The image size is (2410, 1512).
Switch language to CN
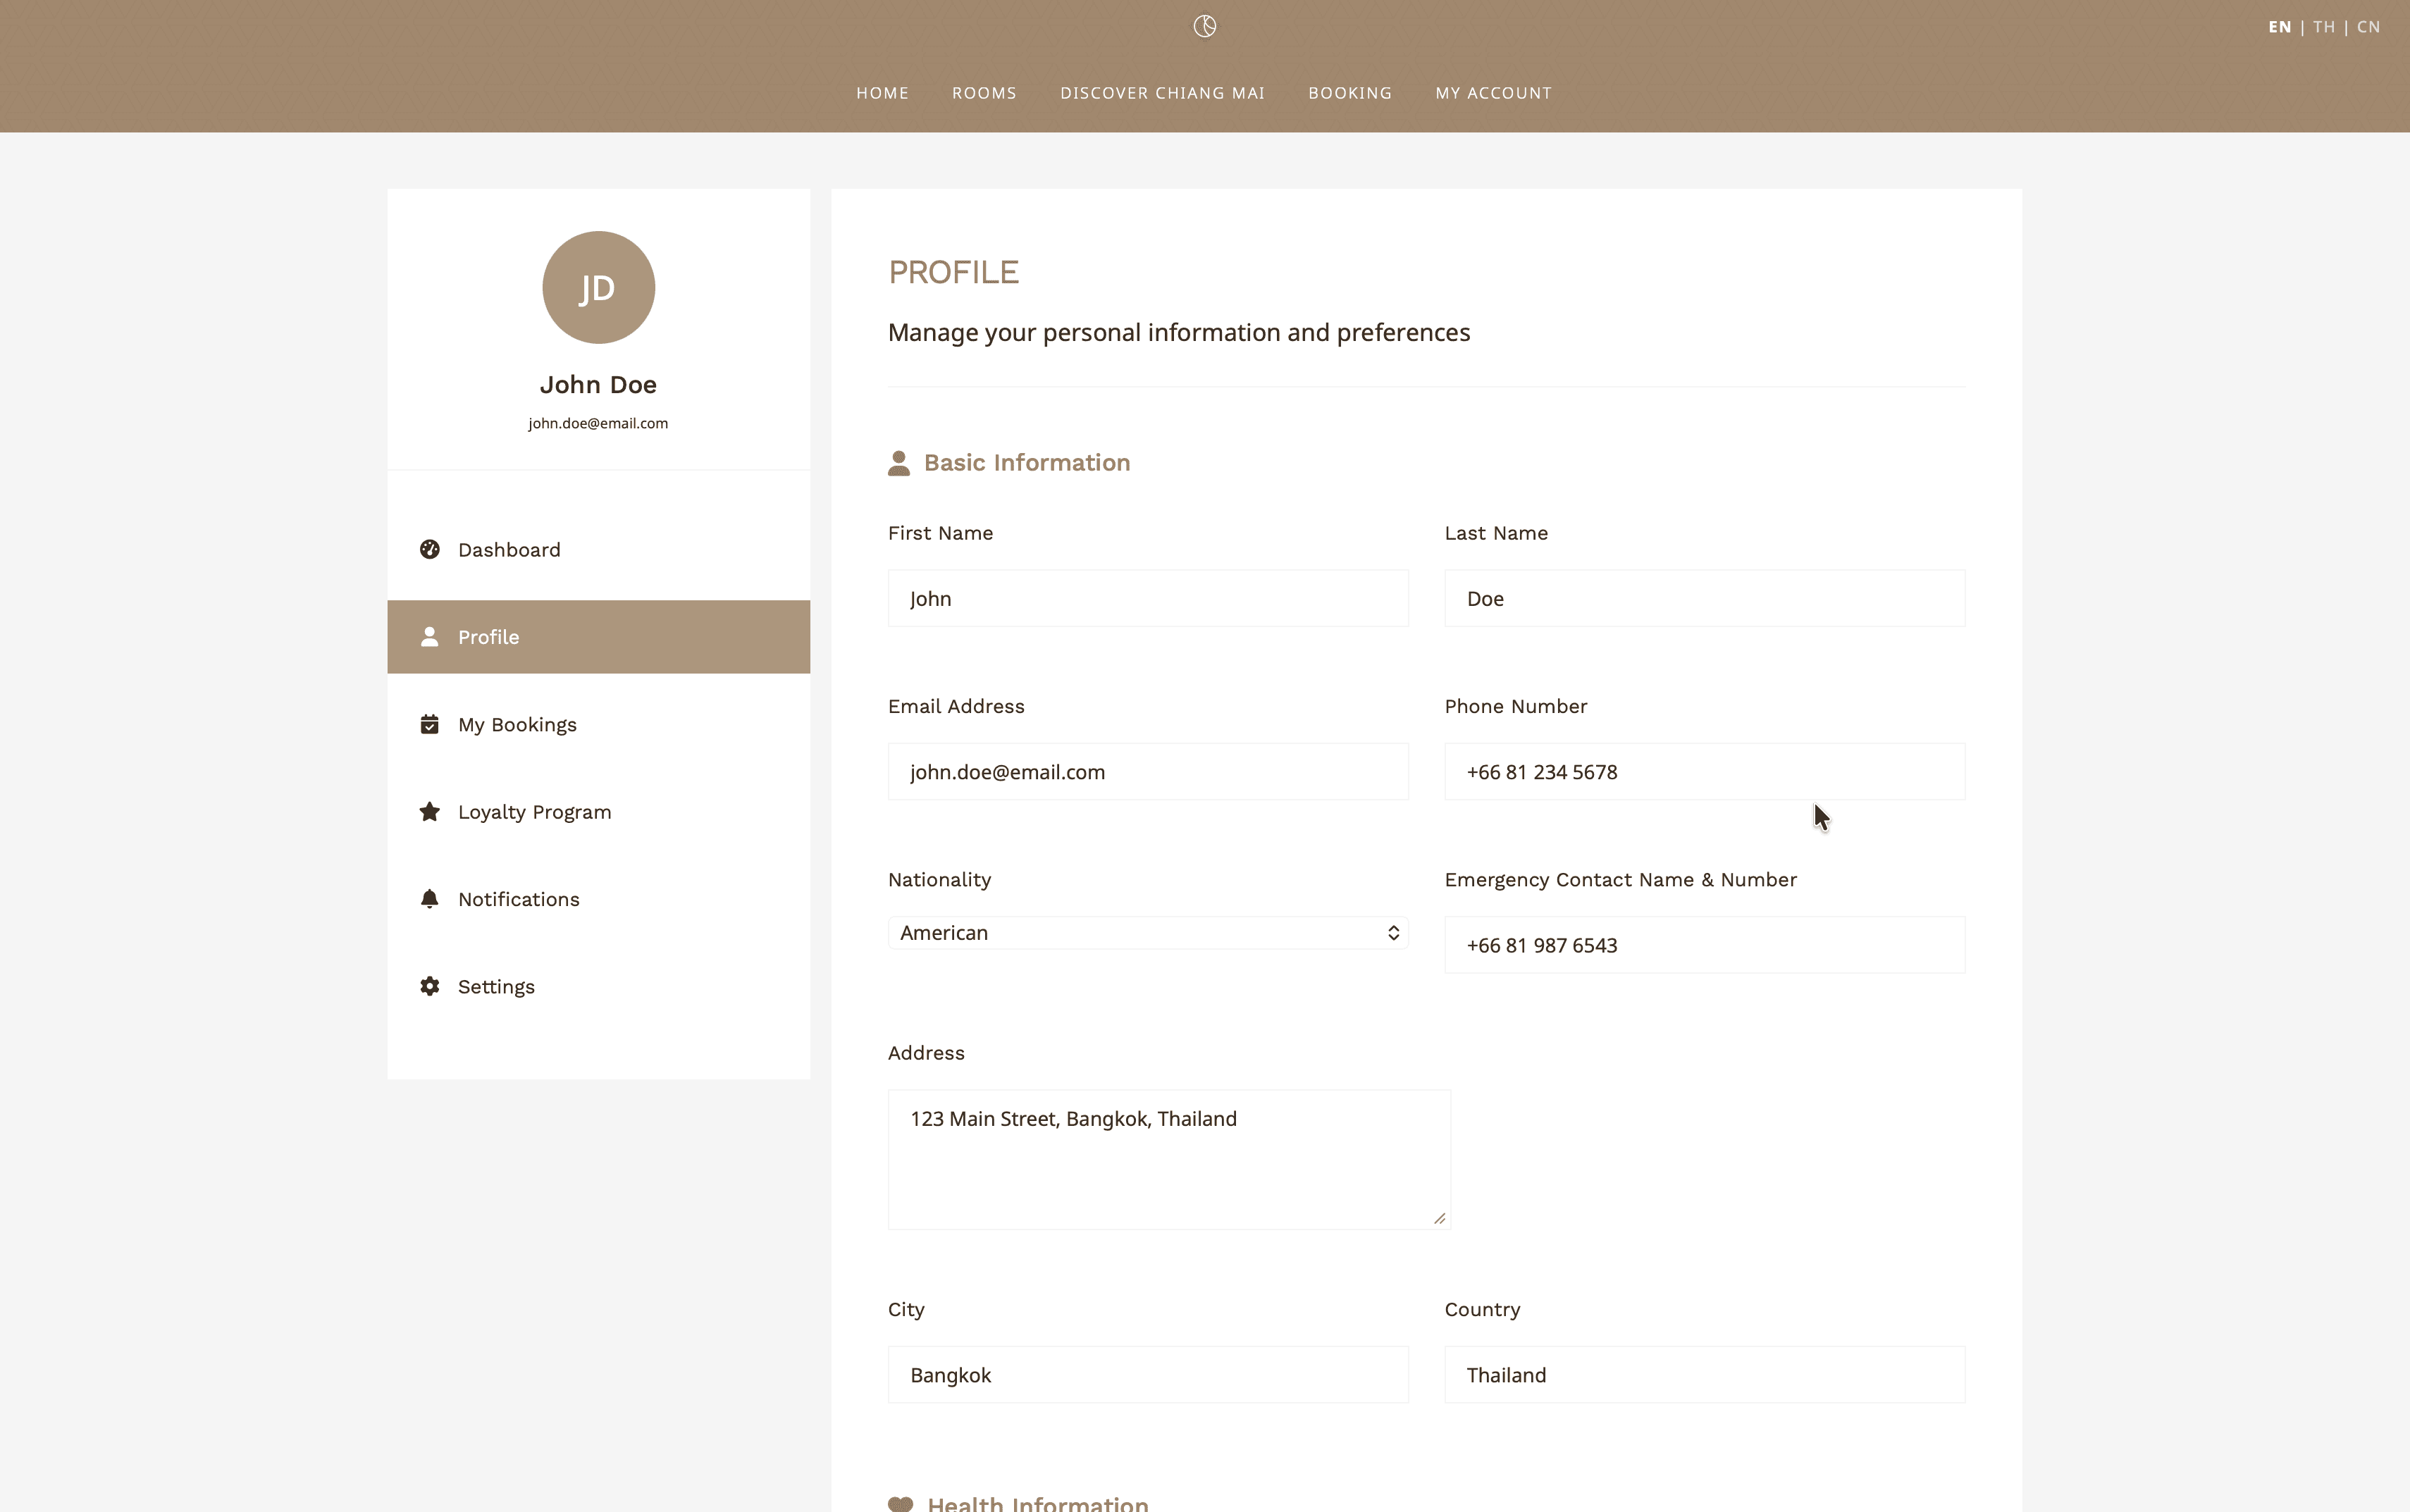coord(2368,27)
